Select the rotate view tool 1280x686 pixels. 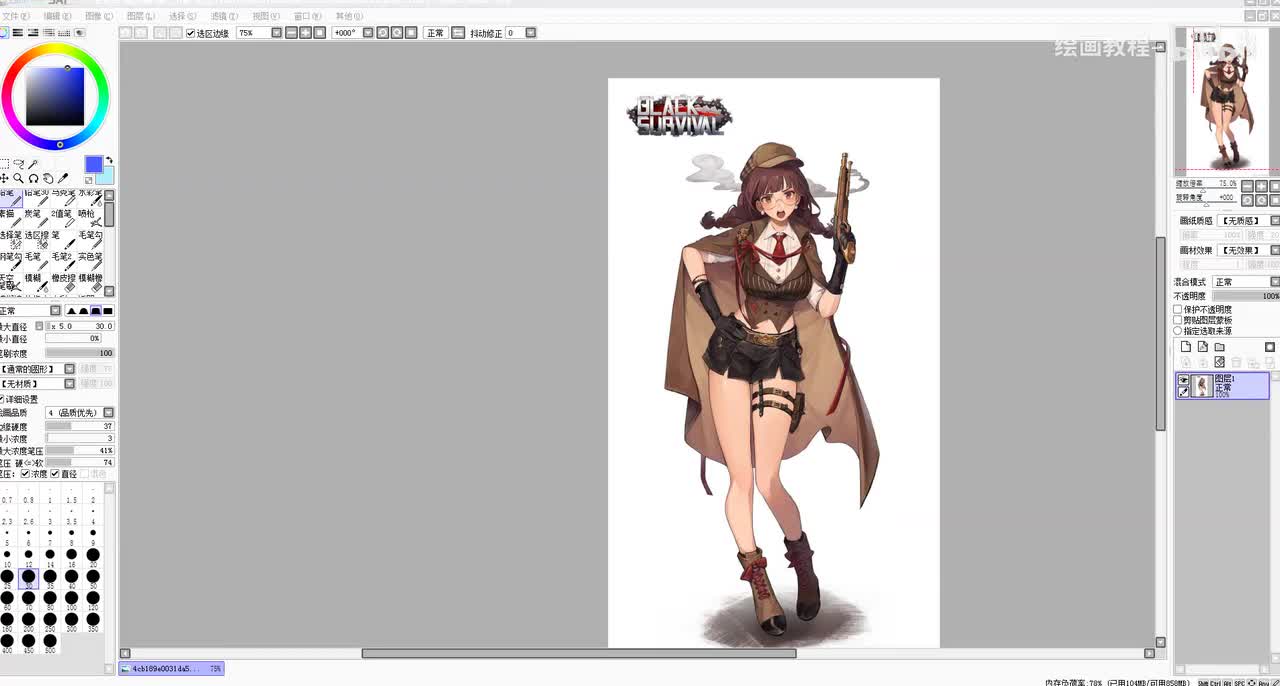click(33, 178)
